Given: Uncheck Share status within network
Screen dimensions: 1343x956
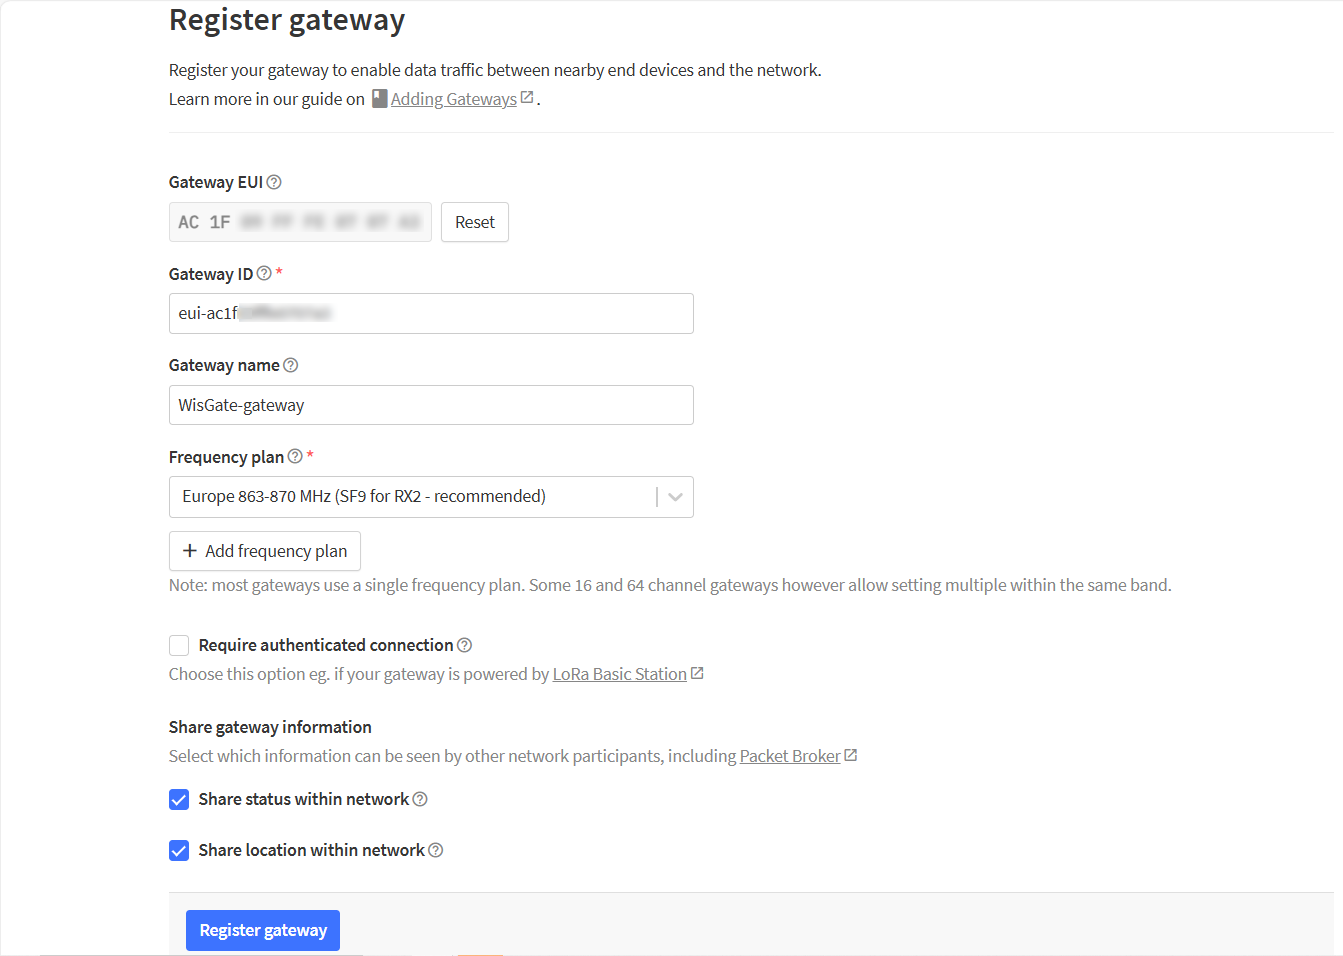Looking at the screenshot, I should [179, 799].
